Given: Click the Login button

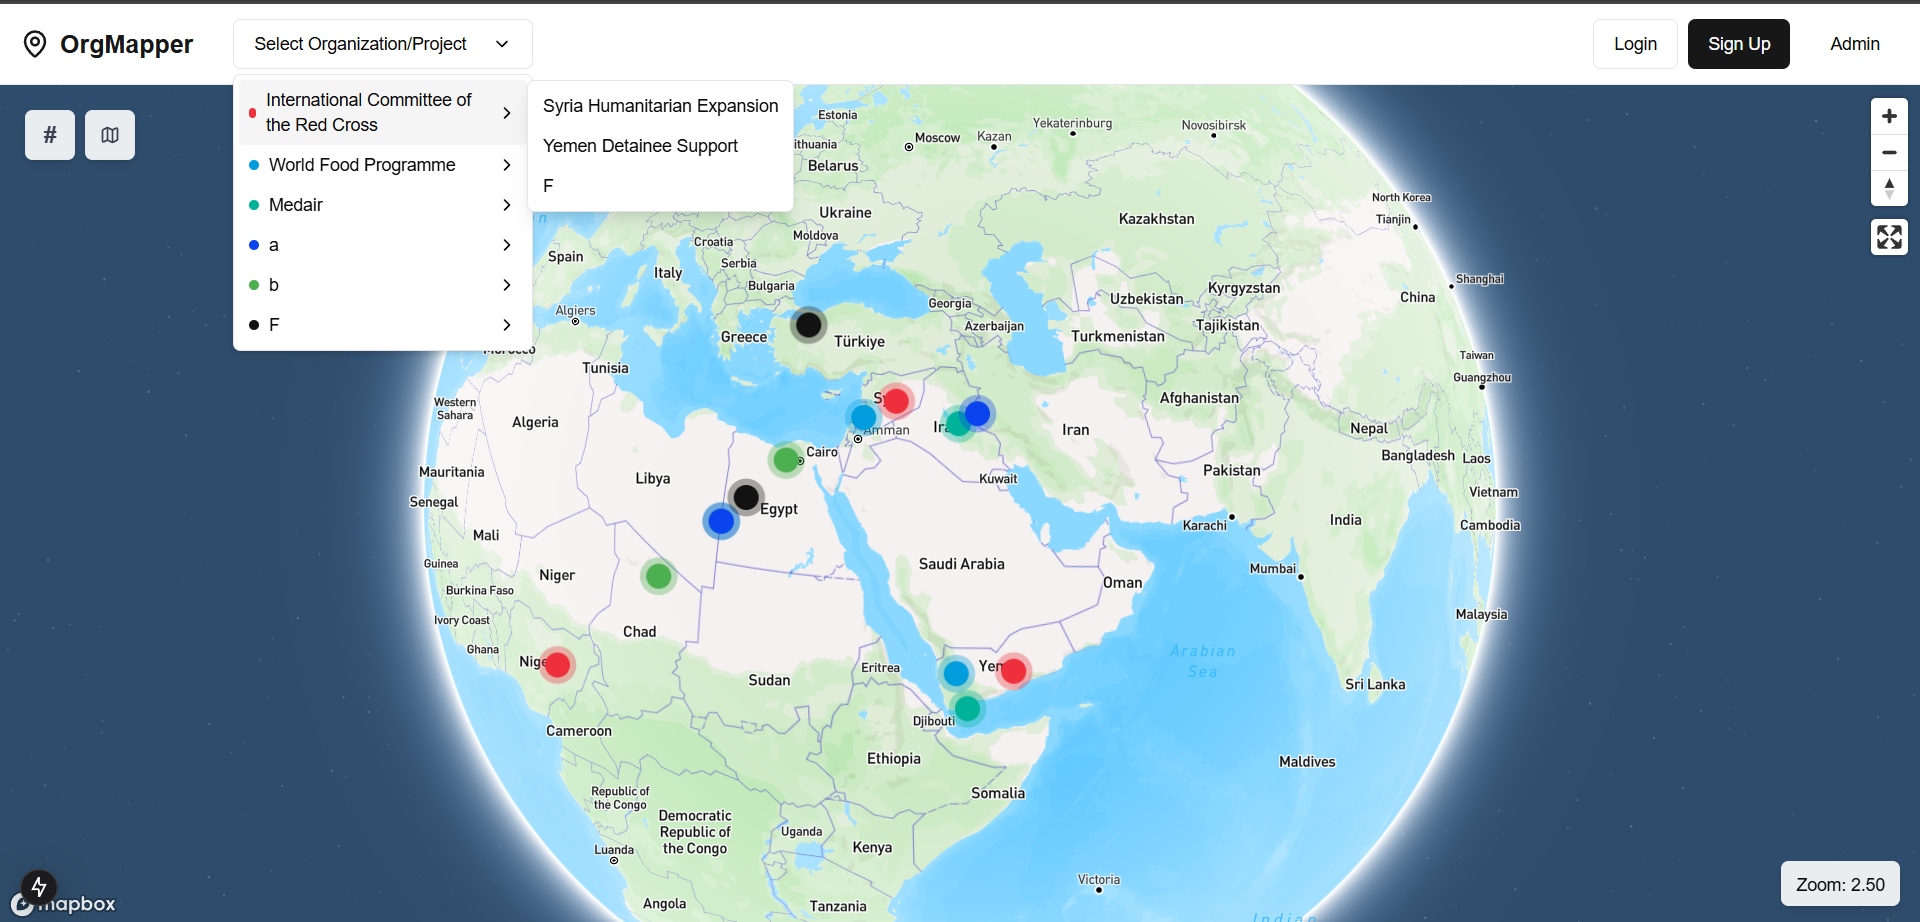Looking at the screenshot, I should coord(1635,43).
